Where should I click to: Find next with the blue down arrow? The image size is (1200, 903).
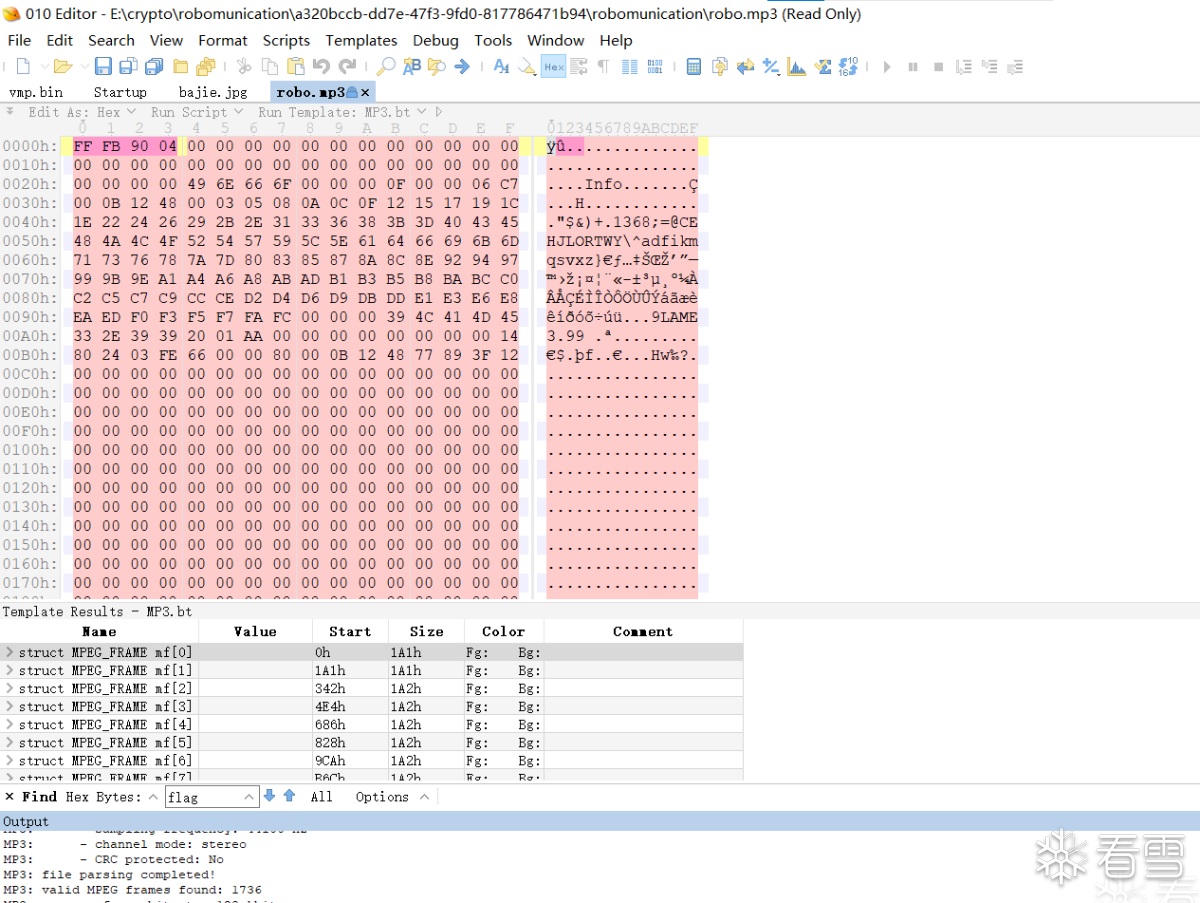click(x=269, y=796)
